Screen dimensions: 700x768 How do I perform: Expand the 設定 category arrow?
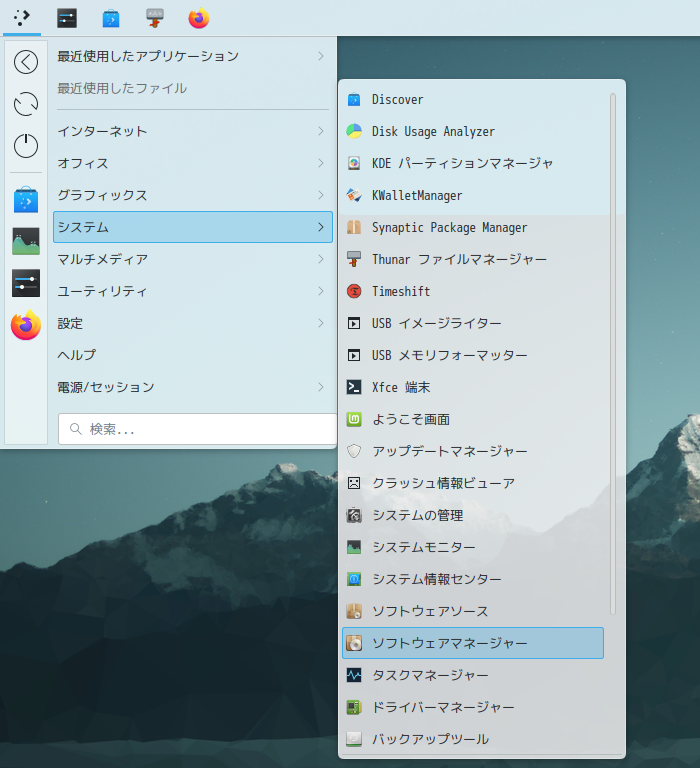tap(321, 323)
